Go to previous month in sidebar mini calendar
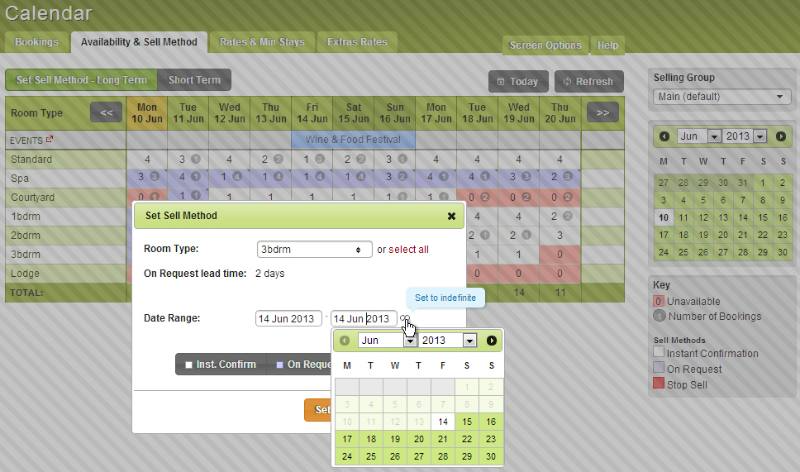 coord(664,136)
